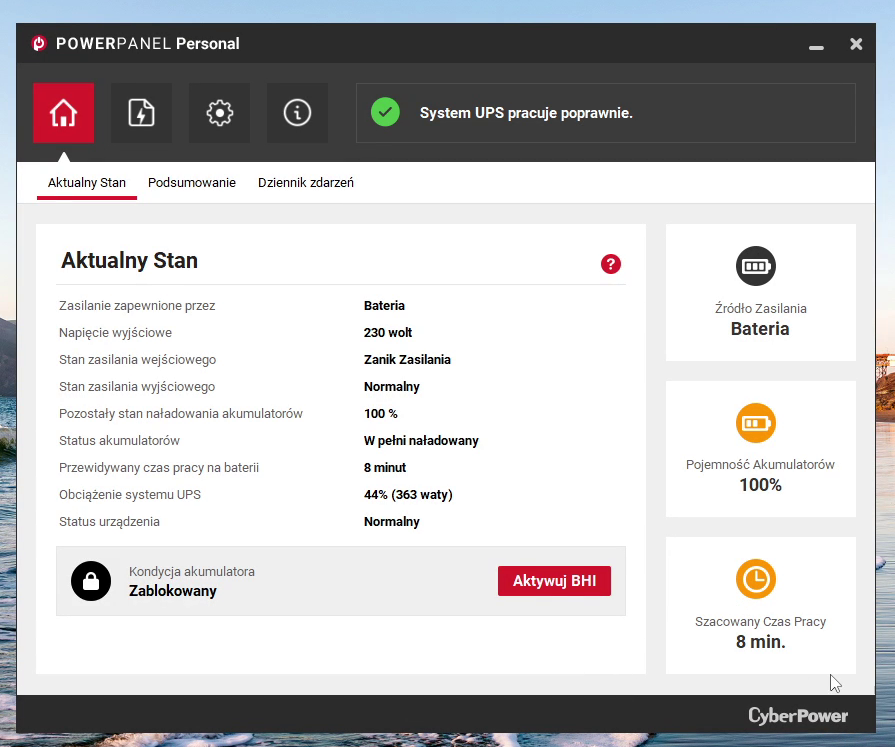Open the settings gear icon
Image resolution: width=895 pixels, height=747 pixels.
point(219,113)
